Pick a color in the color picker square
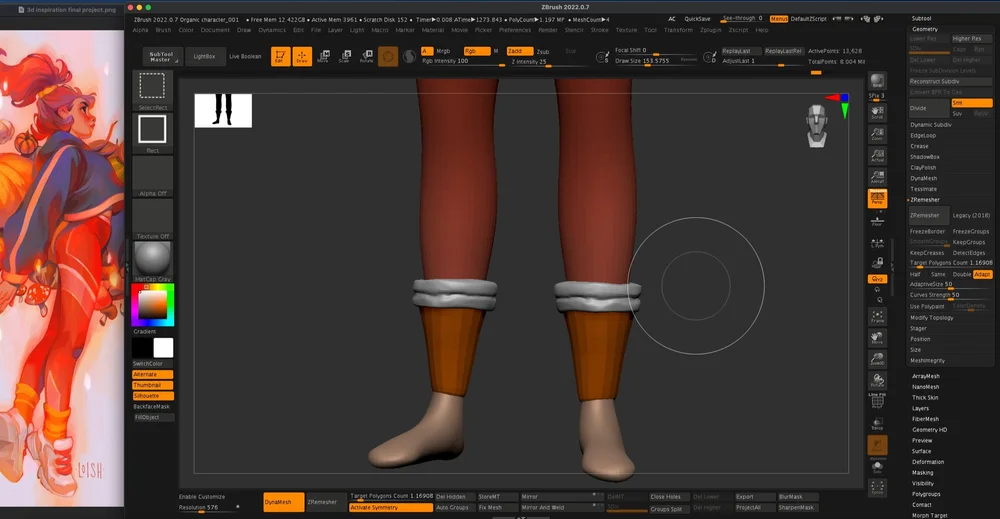Image resolution: width=1000 pixels, height=519 pixels. [x=153, y=305]
